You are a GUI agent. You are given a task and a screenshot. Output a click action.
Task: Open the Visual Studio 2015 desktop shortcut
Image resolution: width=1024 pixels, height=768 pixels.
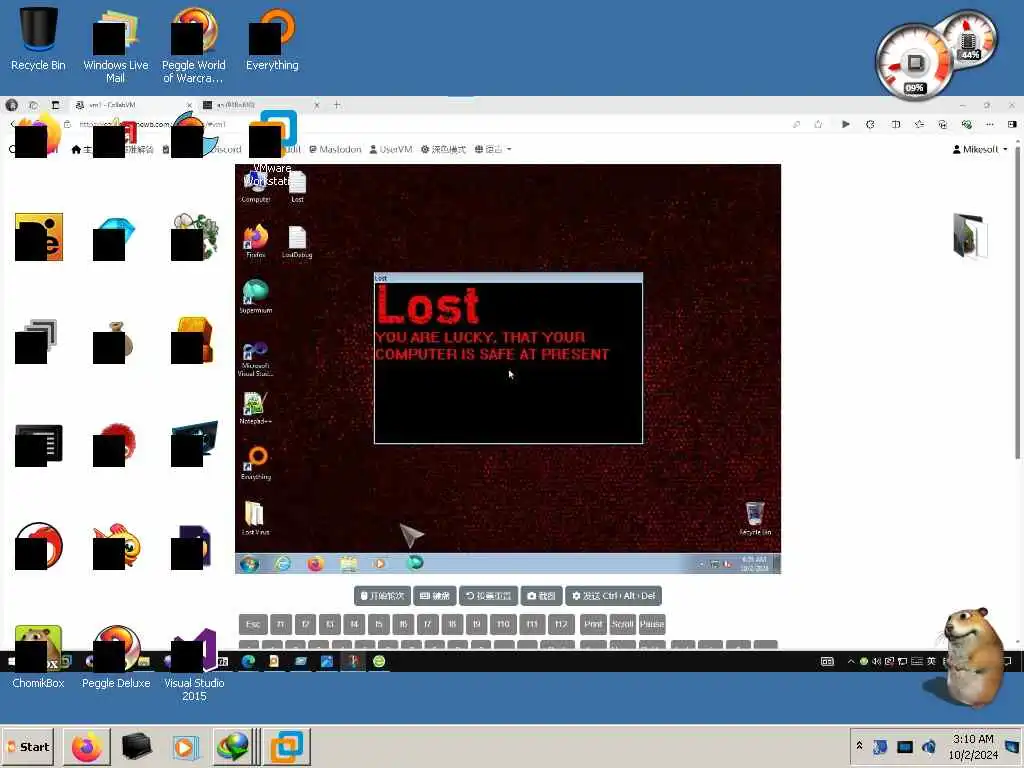coord(194,663)
